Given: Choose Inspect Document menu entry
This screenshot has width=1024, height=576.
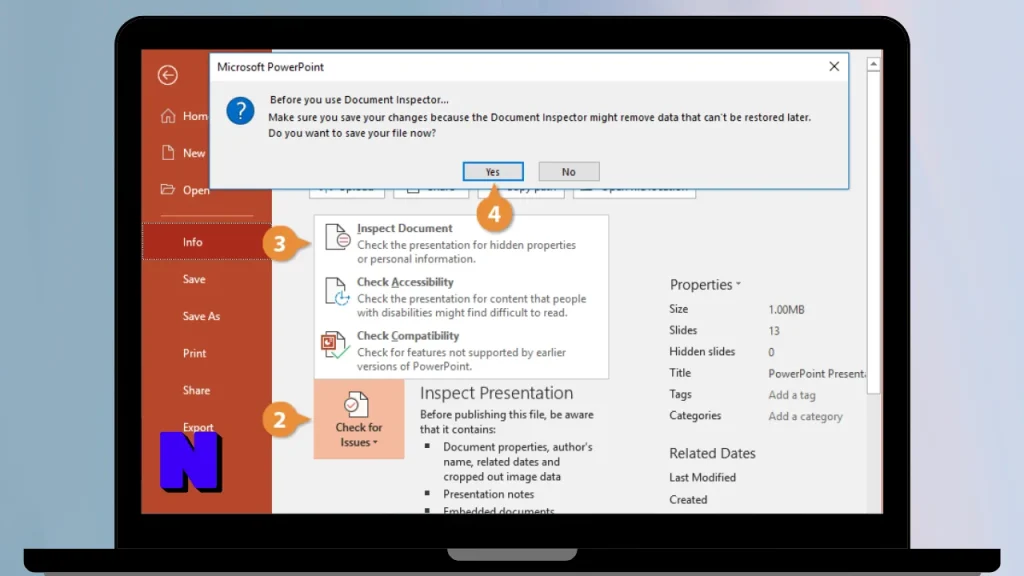Looking at the screenshot, I should pos(461,243).
